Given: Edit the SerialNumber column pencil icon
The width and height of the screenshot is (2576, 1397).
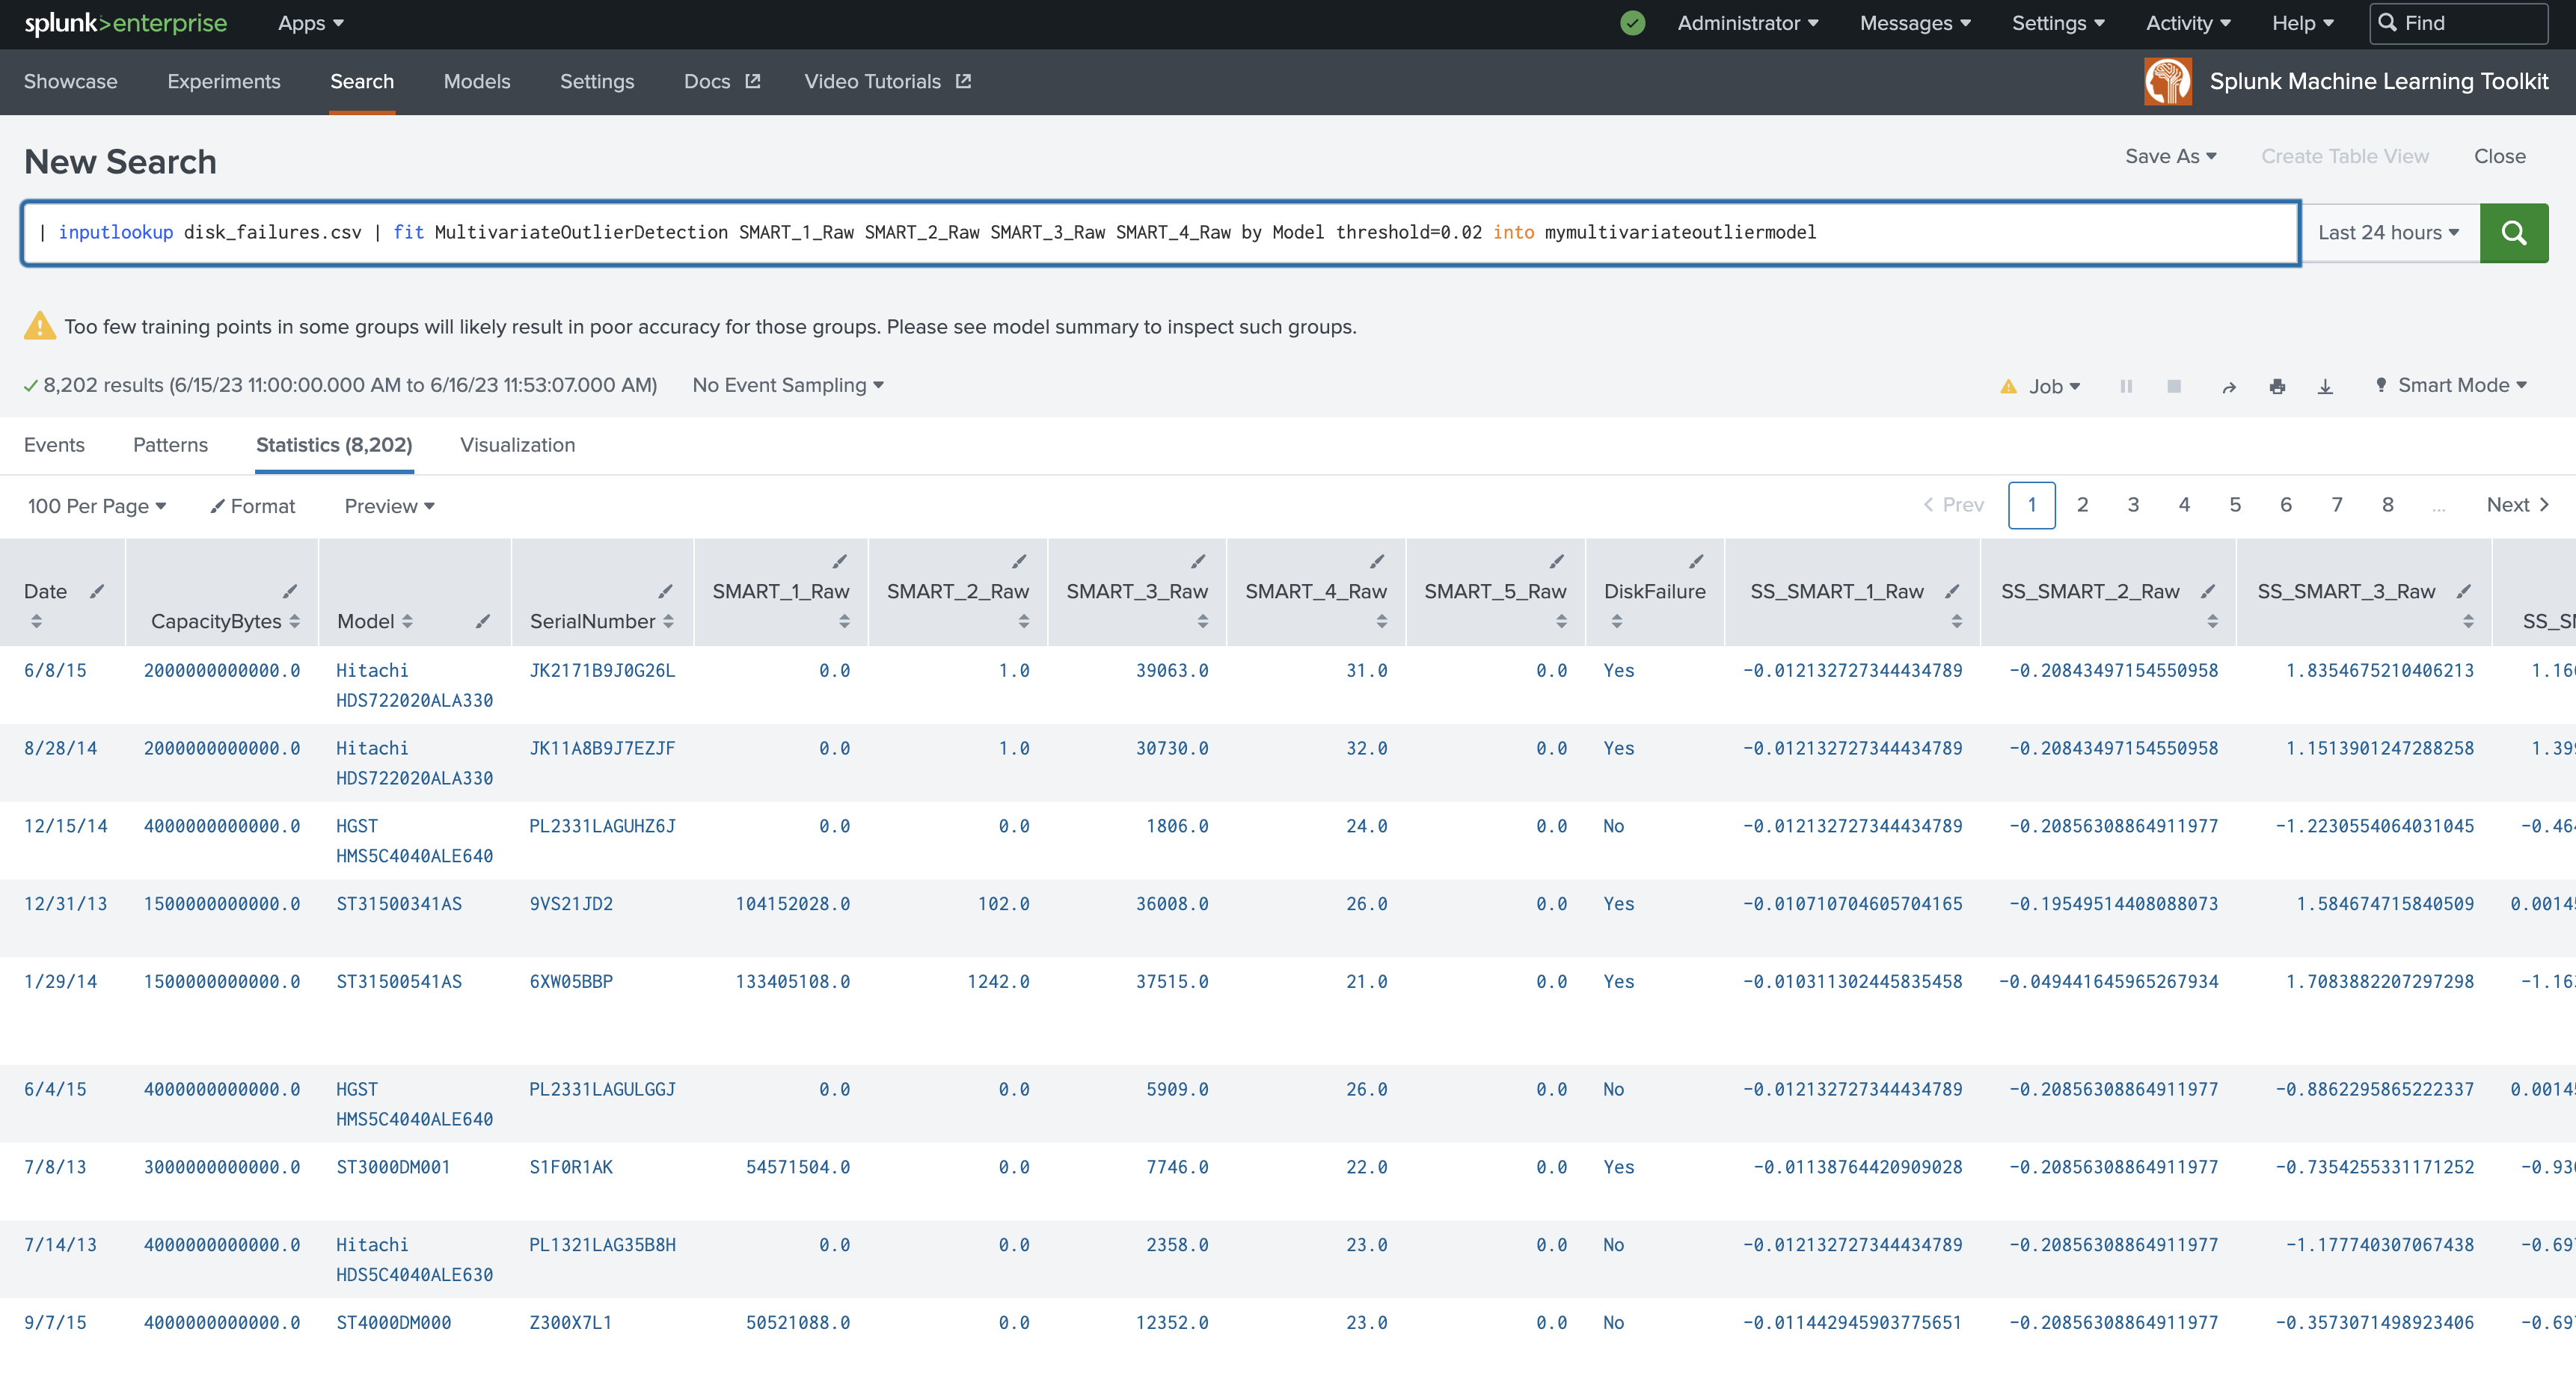Looking at the screenshot, I should click(665, 591).
